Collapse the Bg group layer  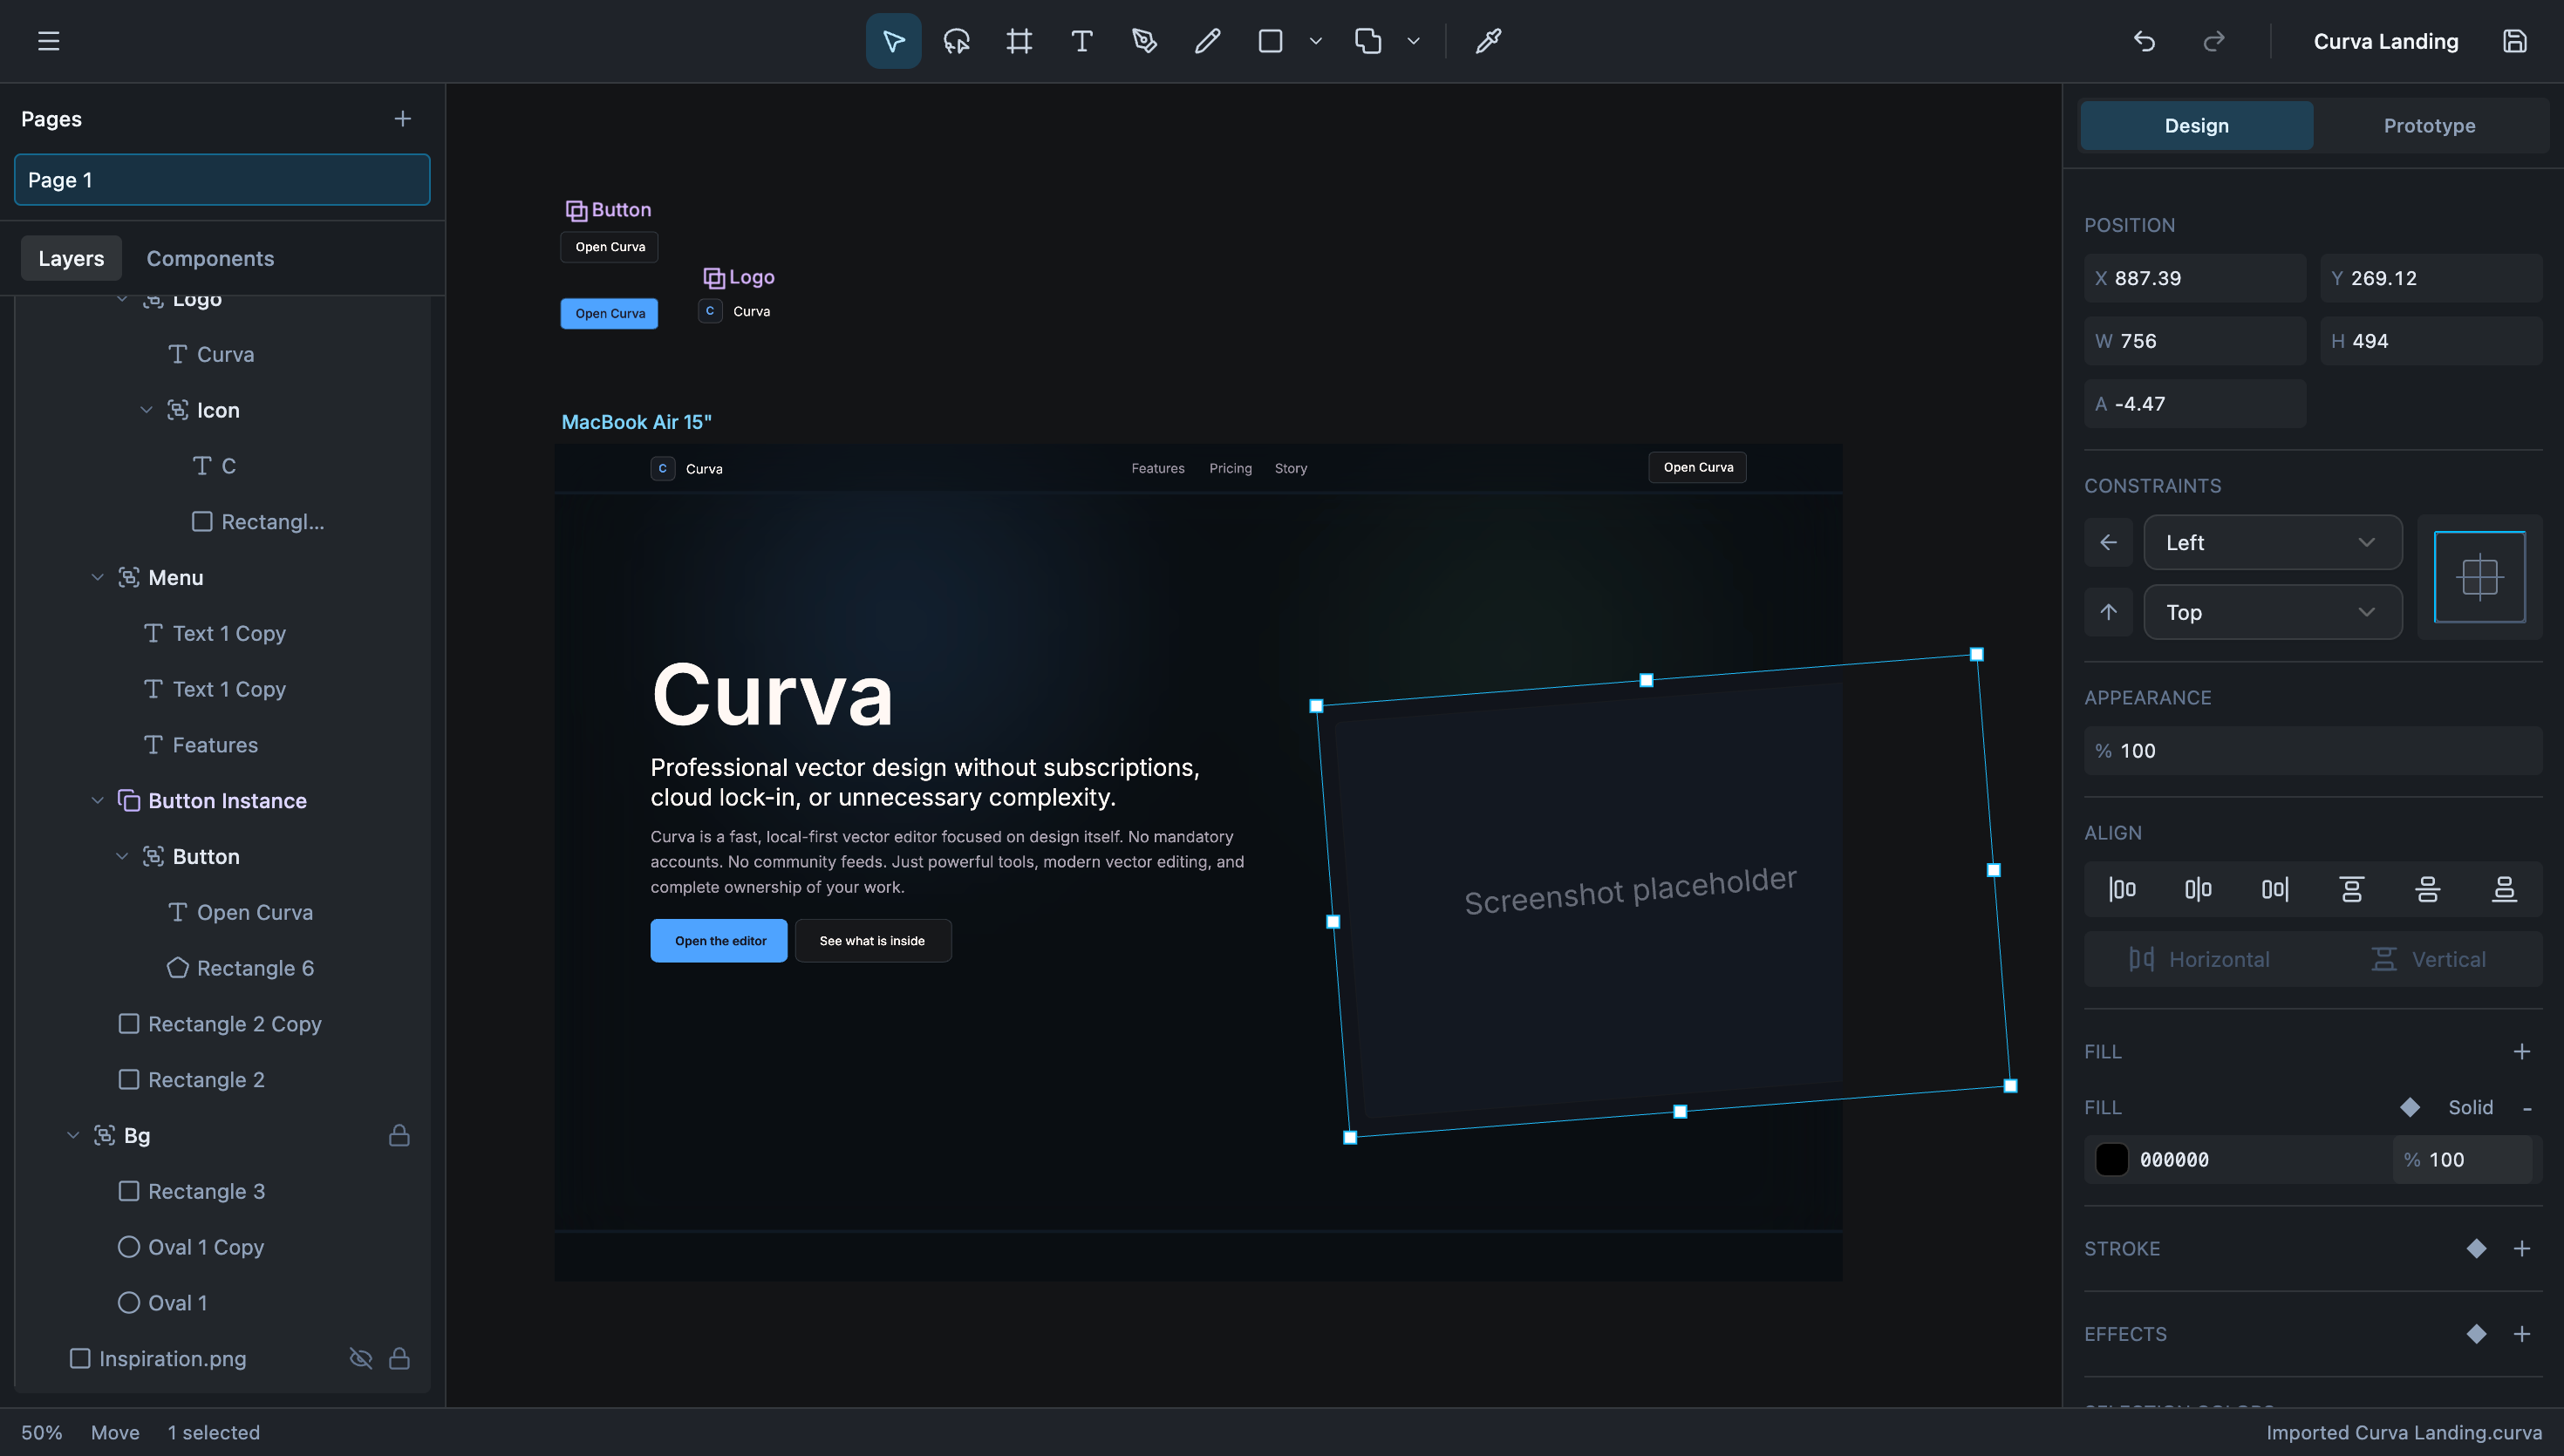click(x=73, y=1135)
